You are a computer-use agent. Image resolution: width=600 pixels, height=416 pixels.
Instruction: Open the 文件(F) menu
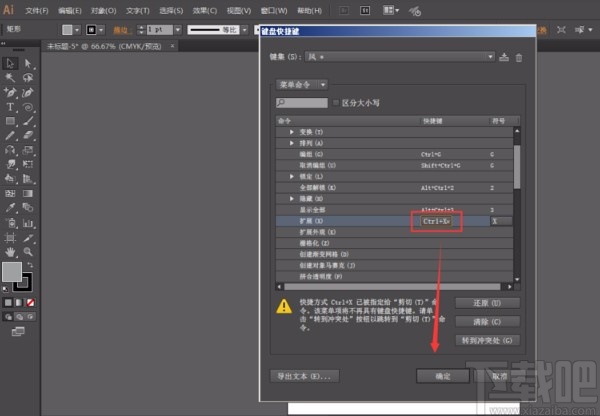coord(37,11)
